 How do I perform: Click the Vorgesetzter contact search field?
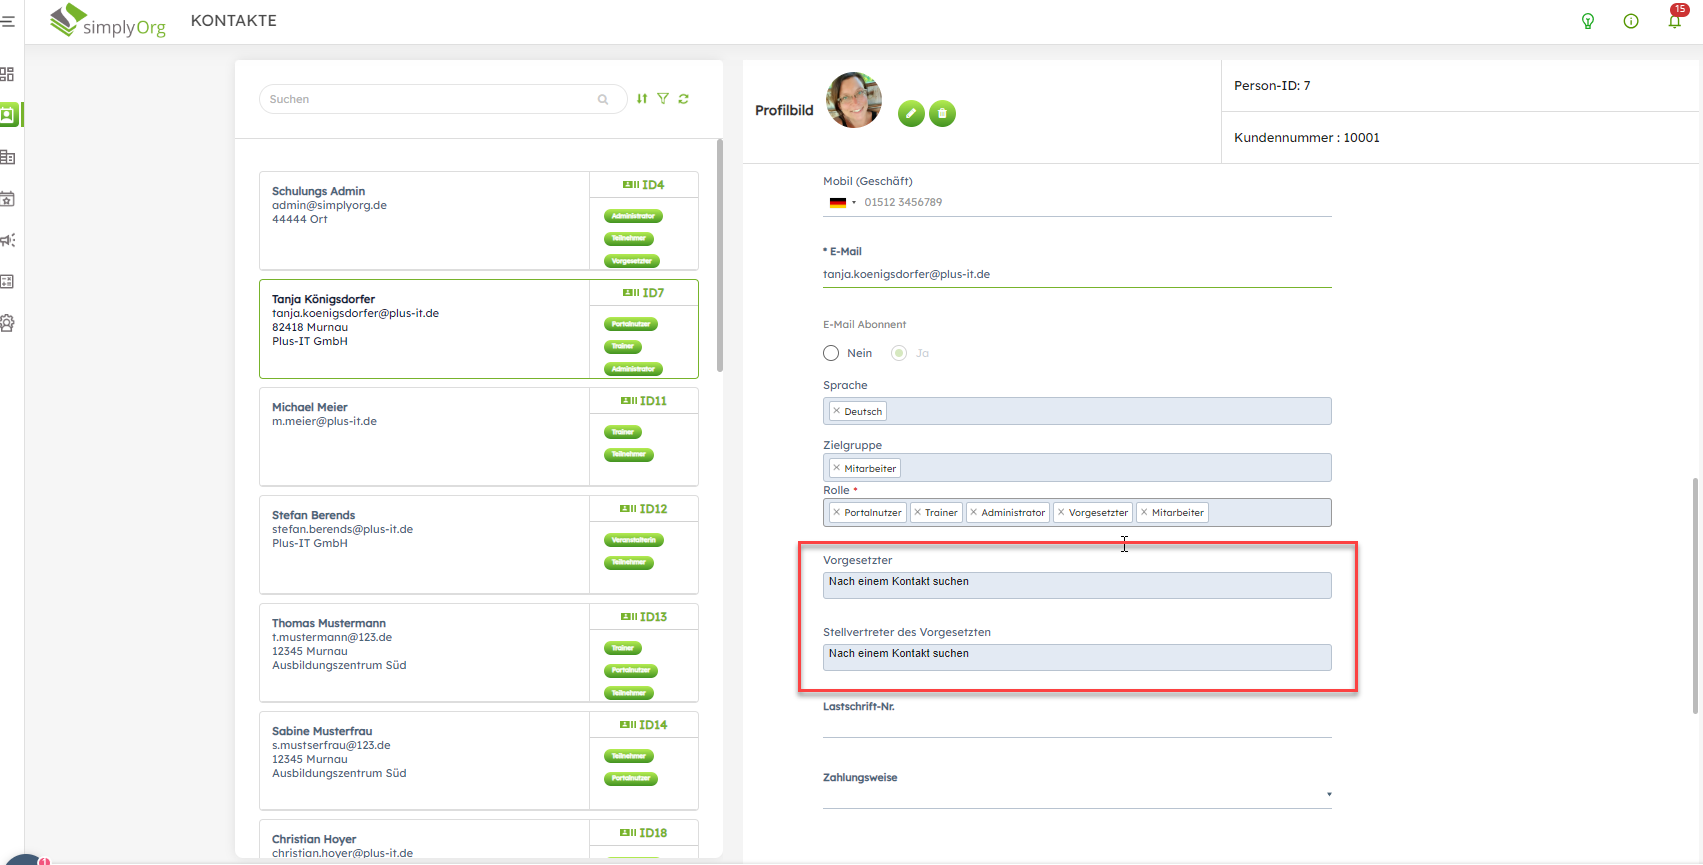click(x=1076, y=585)
